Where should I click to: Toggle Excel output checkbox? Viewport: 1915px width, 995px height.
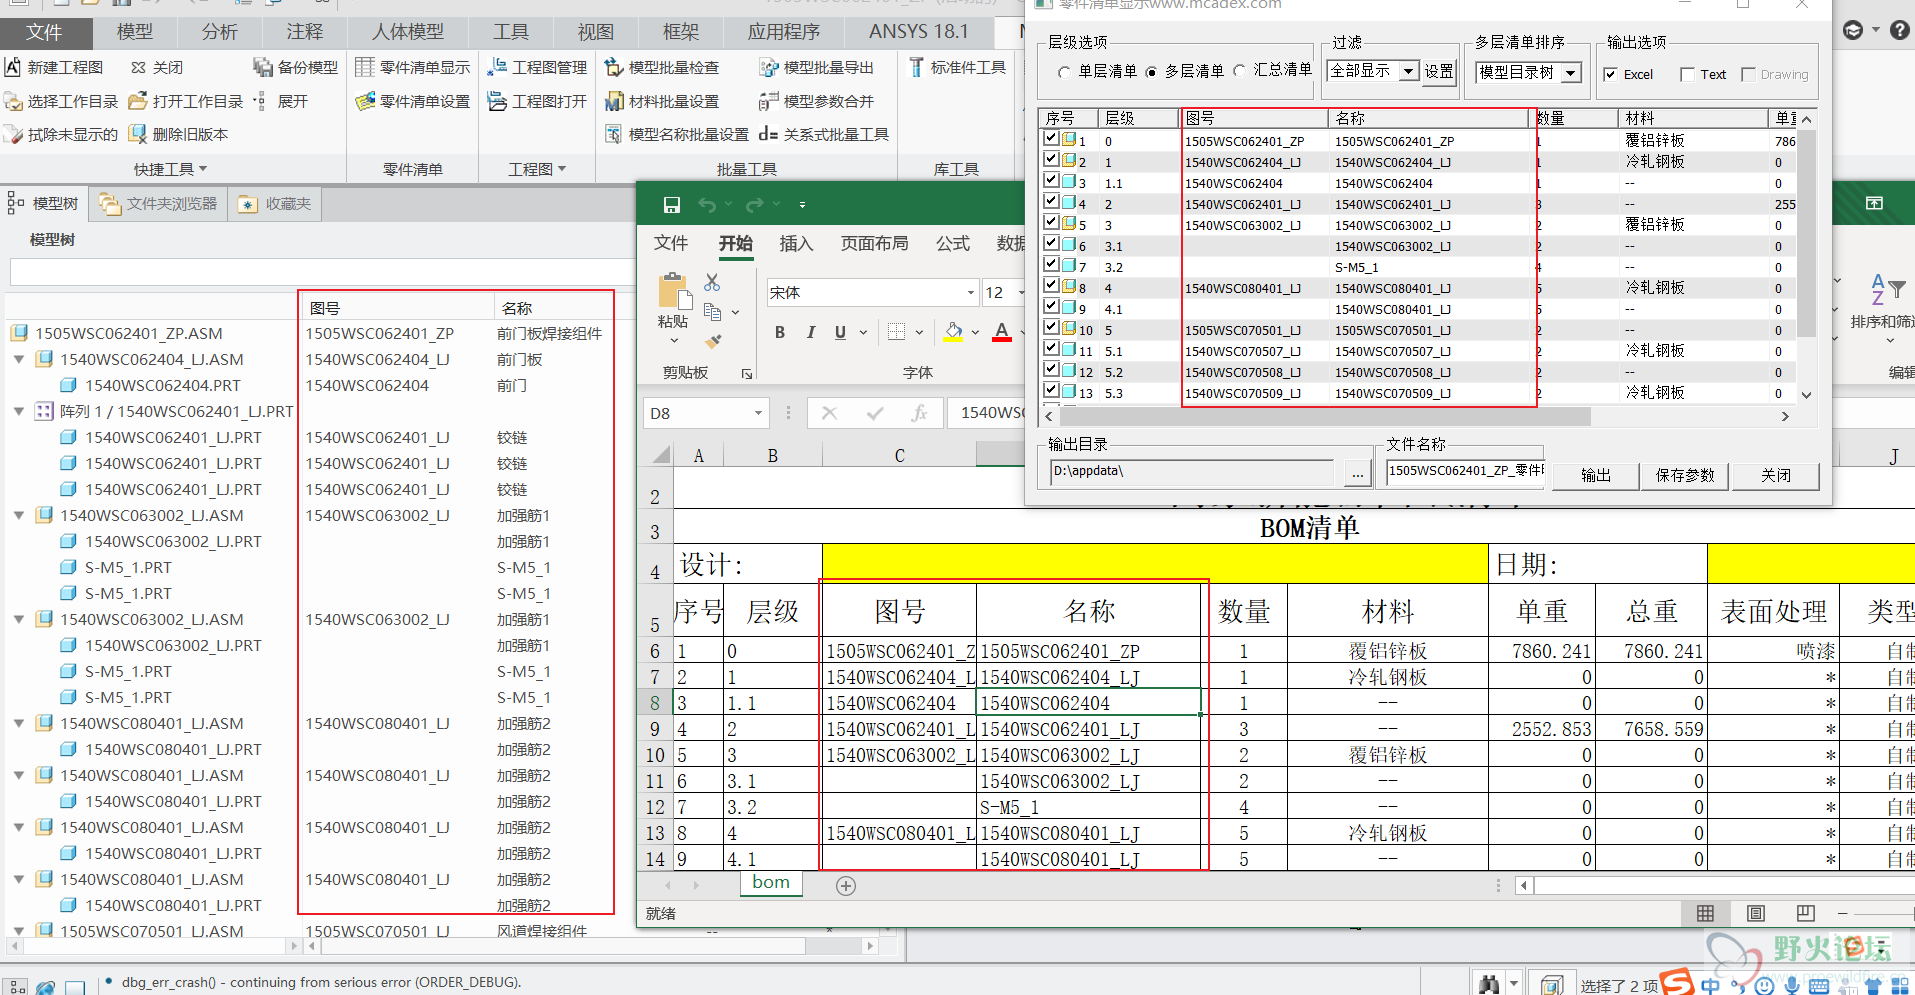[x=1610, y=74]
